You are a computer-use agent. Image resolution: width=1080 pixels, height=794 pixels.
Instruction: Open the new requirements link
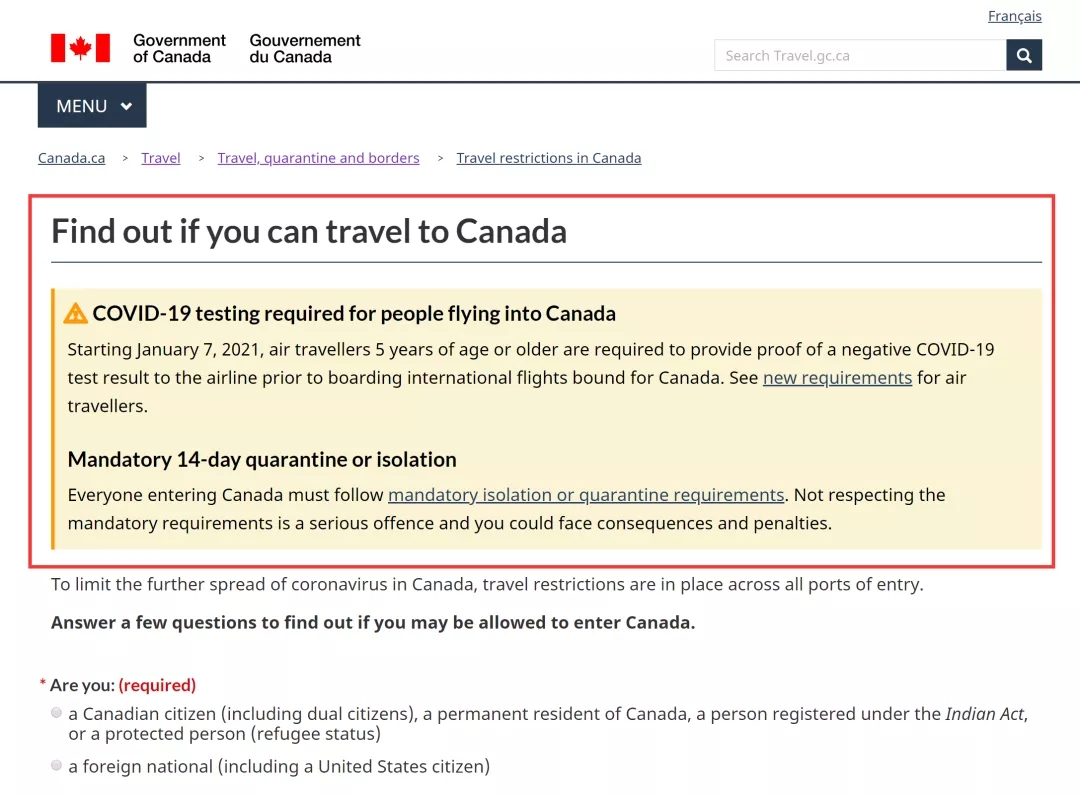point(837,378)
